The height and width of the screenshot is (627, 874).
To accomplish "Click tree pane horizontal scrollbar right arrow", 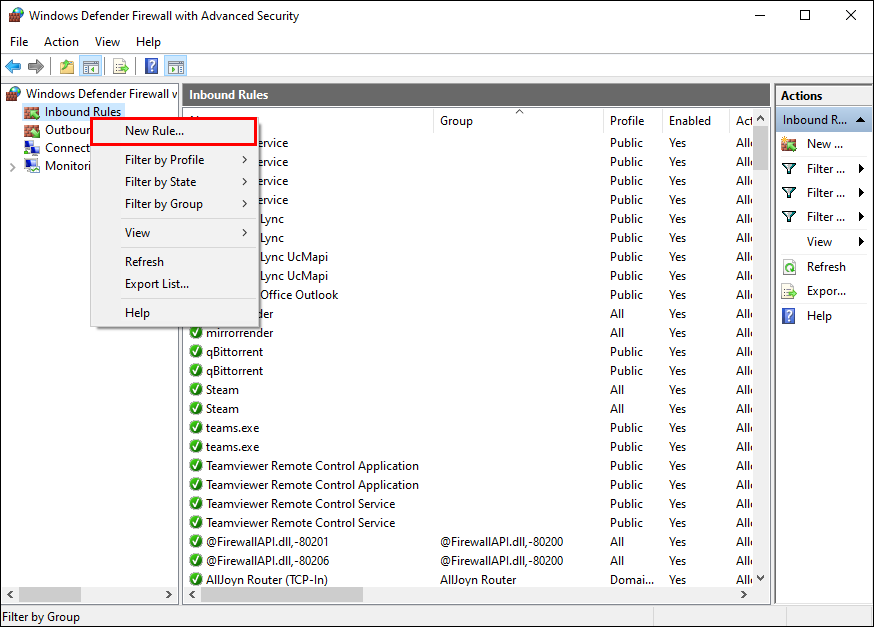I will click(x=169, y=595).
